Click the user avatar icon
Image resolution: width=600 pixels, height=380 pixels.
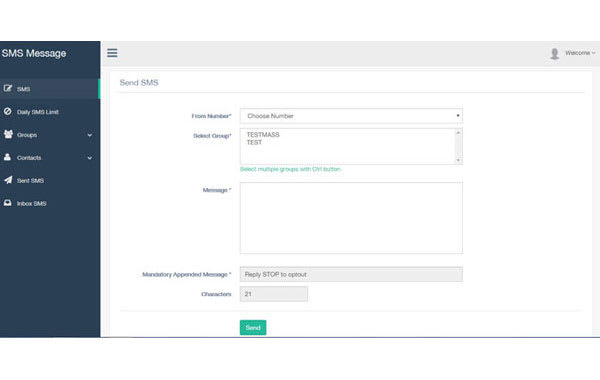click(554, 53)
